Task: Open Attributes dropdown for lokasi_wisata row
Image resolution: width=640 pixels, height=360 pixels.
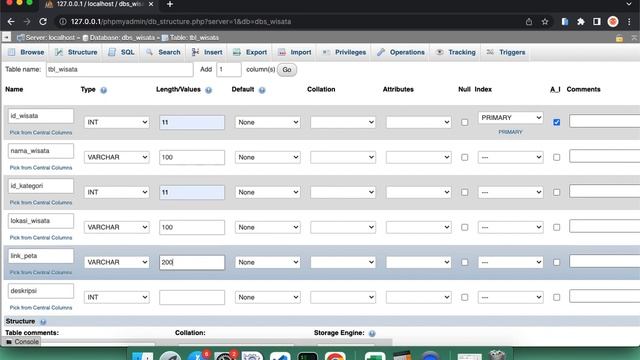Action: (418, 227)
